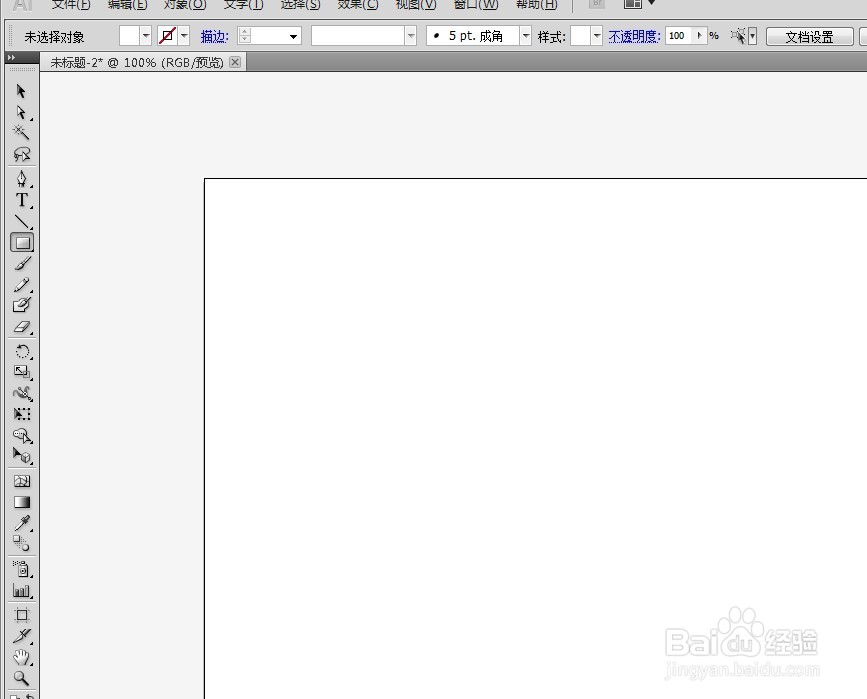
Task: Open the 帮助(H) menu
Action: 536,4
